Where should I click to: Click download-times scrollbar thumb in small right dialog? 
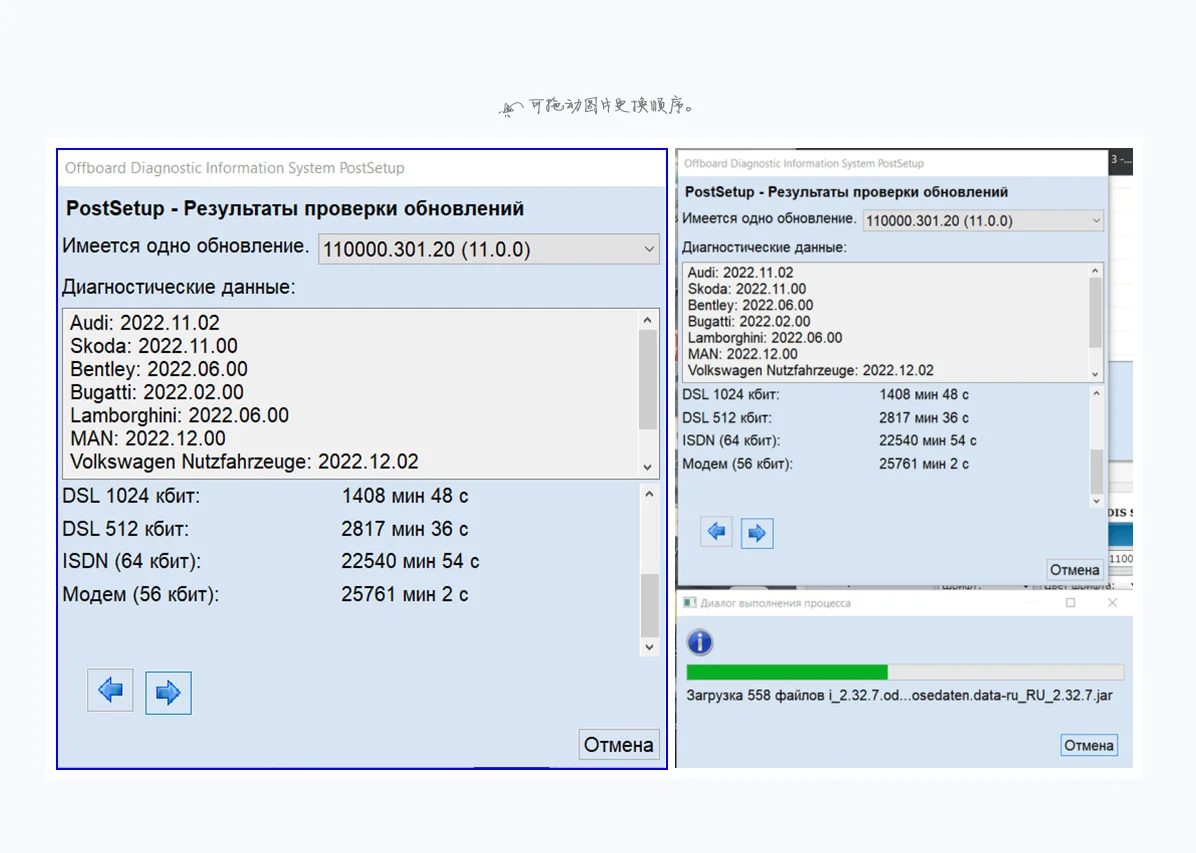click(1096, 472)
